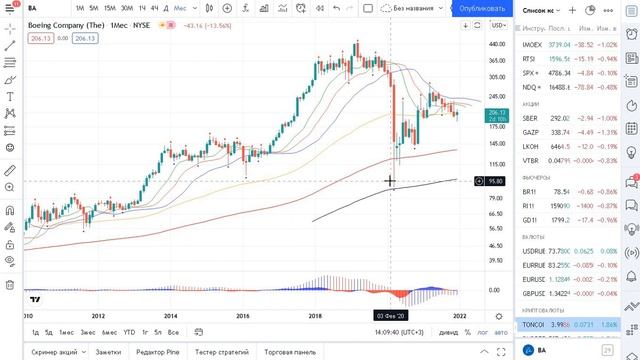Image resolution: width=640 pixels, height=360 pixels.
Task: Create an alert with the clock-plus icon
Action: (x=301, y=8)
